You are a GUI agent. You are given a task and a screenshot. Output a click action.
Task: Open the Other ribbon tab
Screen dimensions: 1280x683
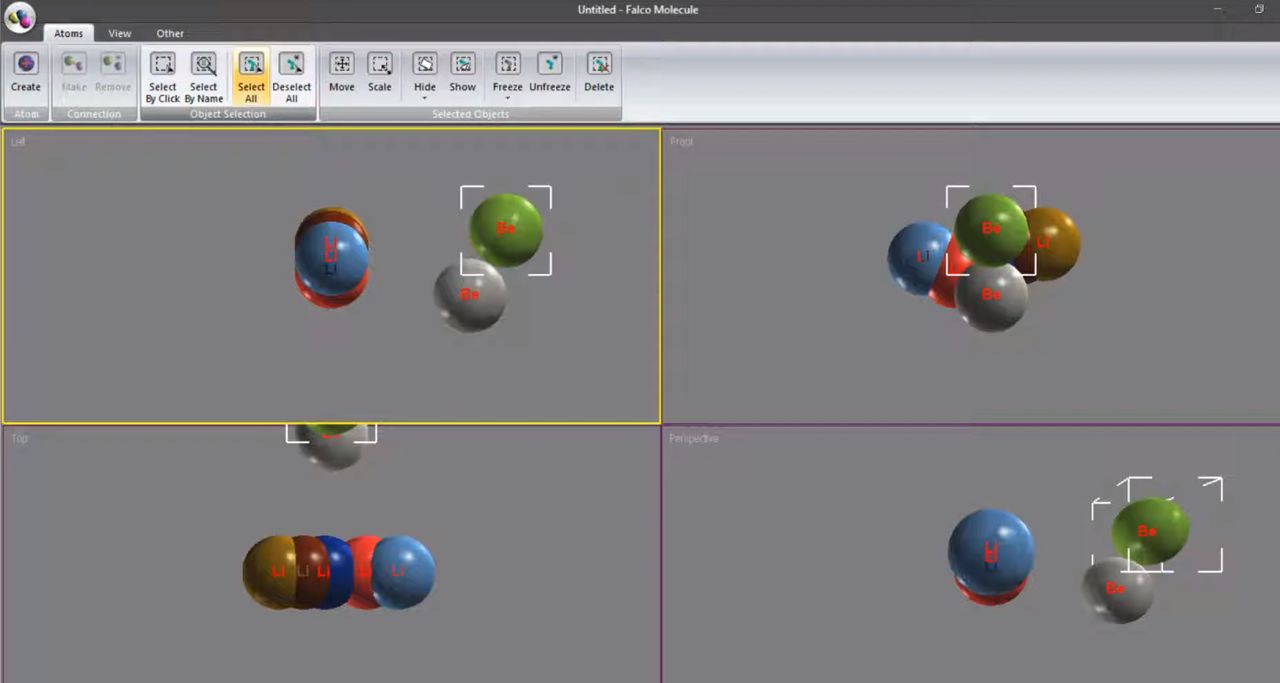point(170,33)
